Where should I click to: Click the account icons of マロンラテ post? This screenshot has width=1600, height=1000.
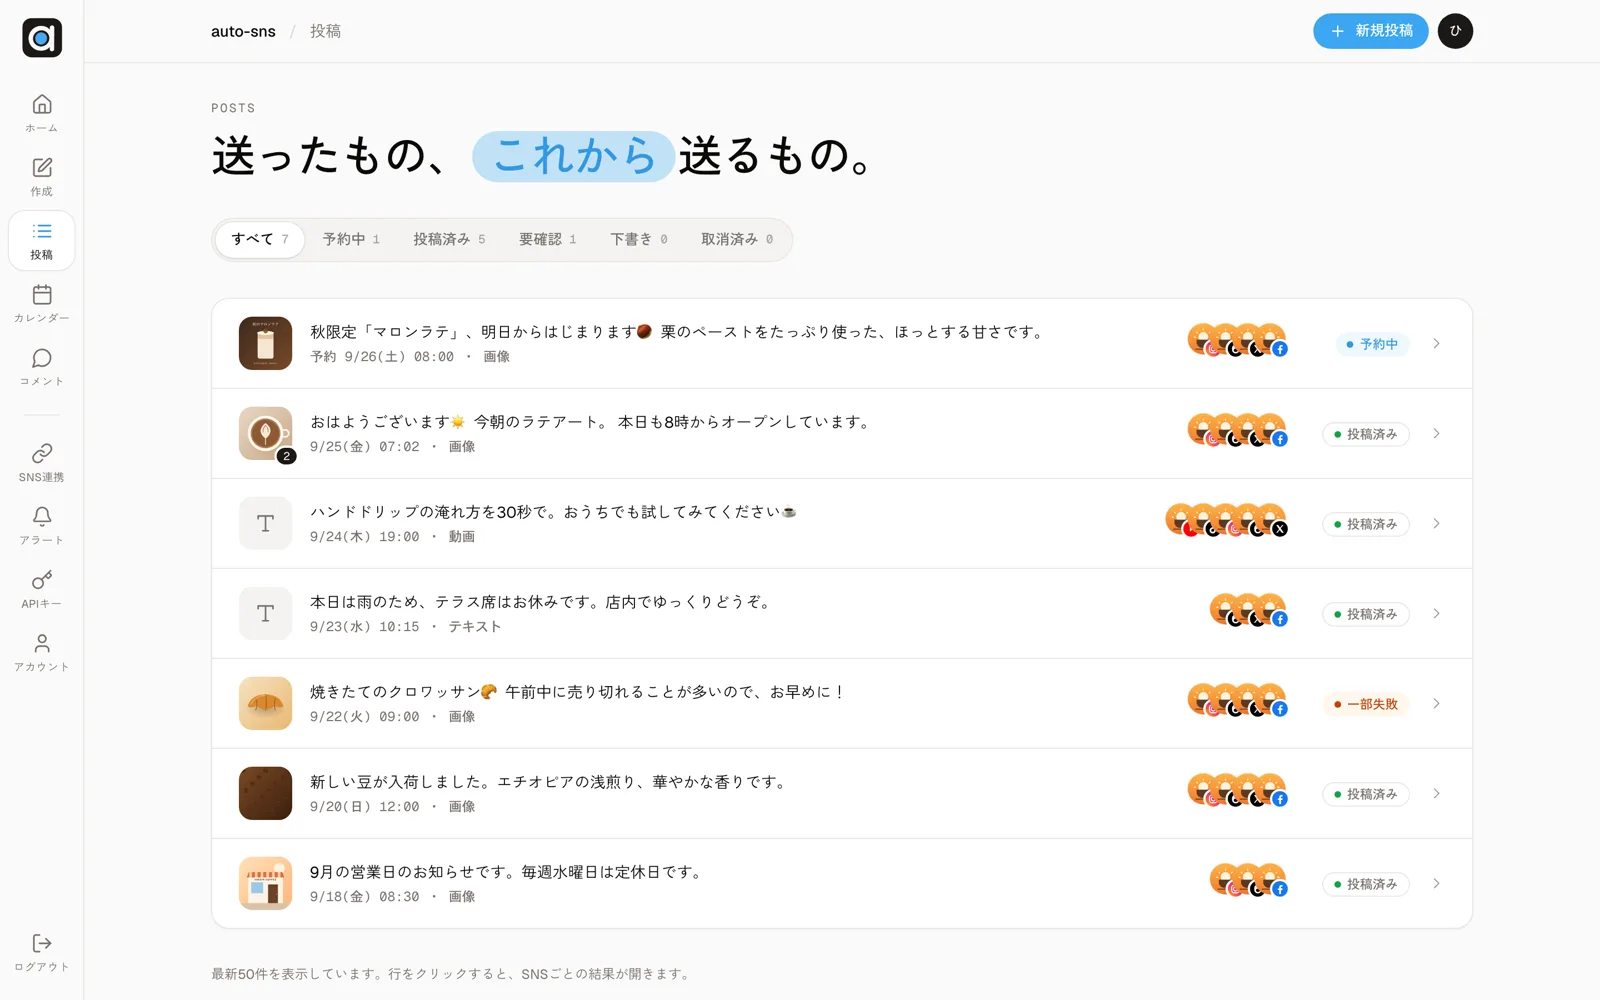coord(1238,341)
